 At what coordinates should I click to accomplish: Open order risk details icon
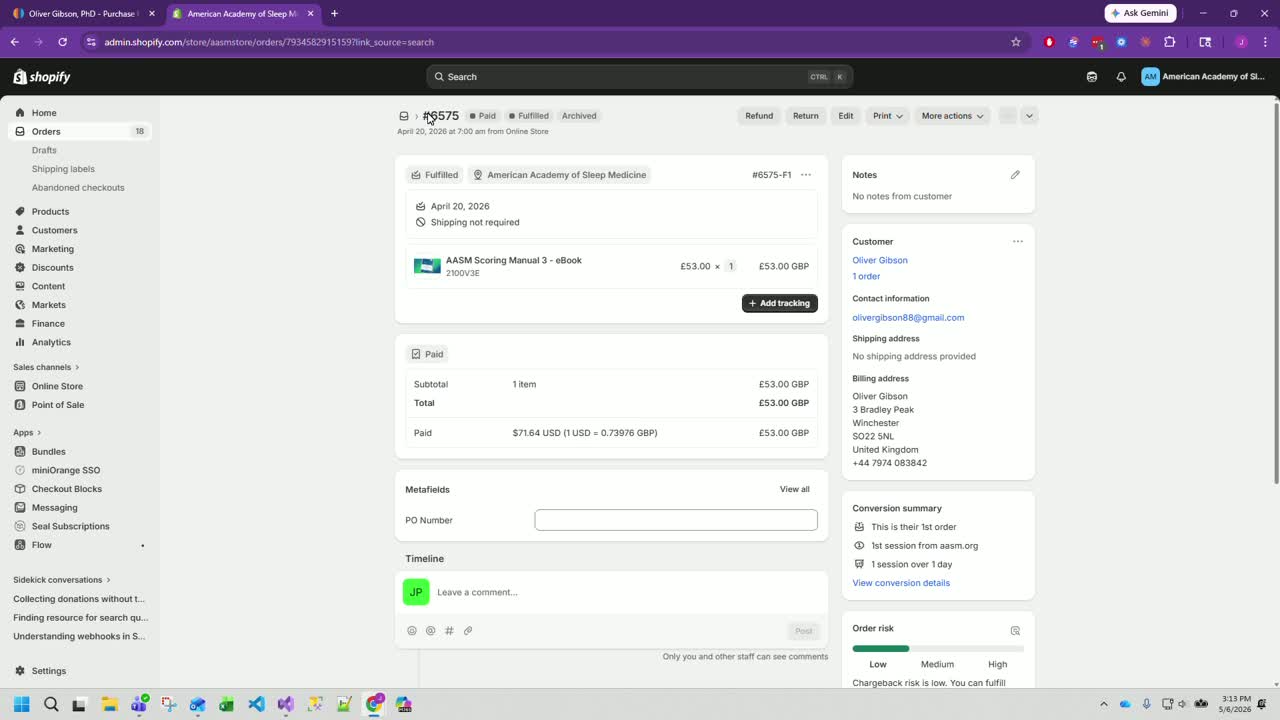1015,630
